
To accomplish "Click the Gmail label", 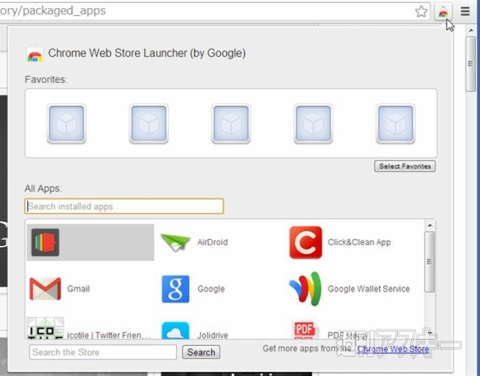I will 79,289.
